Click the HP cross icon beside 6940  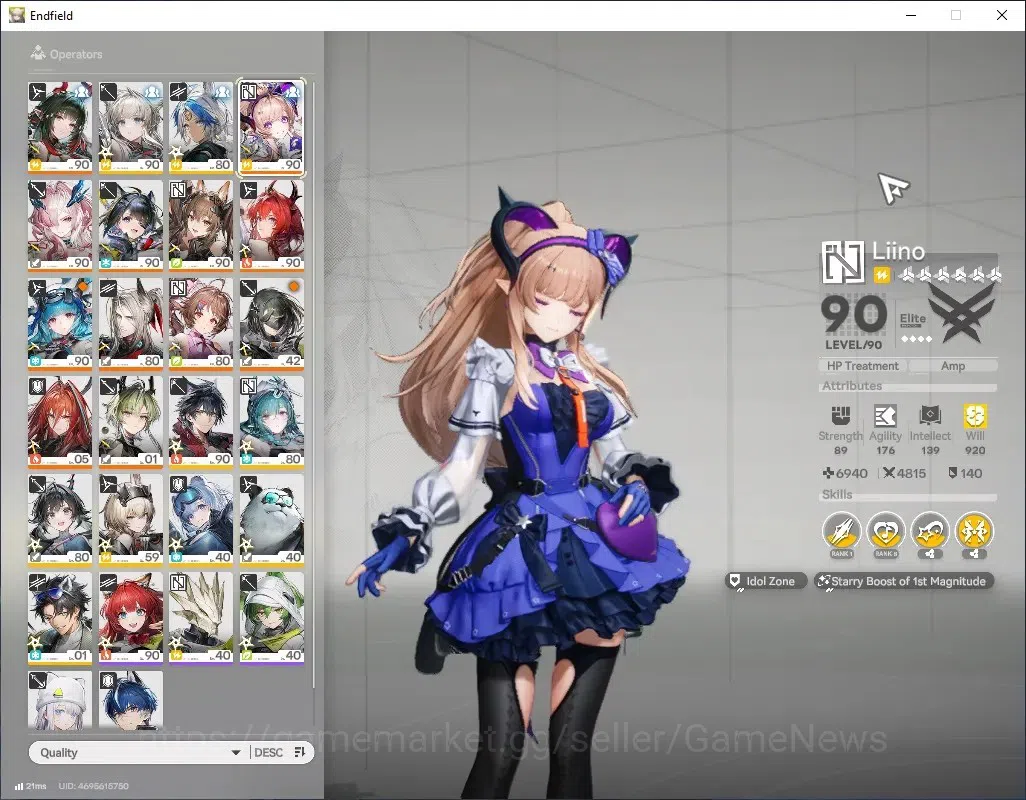click(828, 473)
